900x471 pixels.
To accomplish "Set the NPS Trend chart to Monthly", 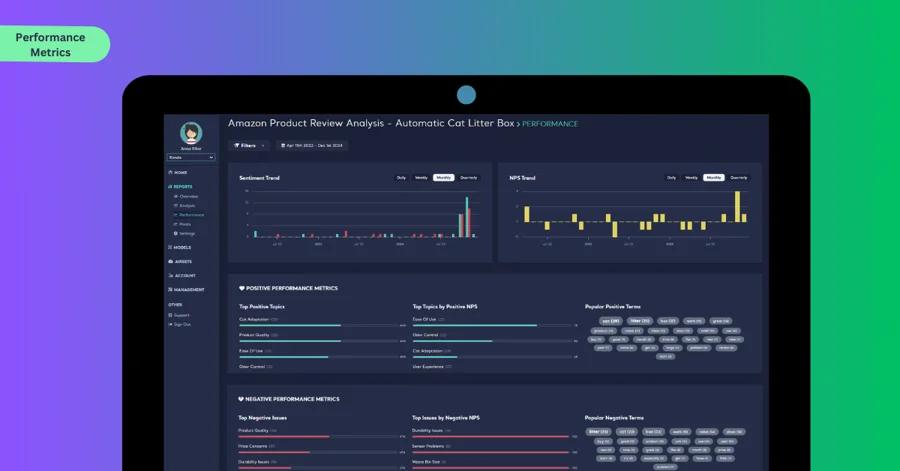I will tap(714, 178).
